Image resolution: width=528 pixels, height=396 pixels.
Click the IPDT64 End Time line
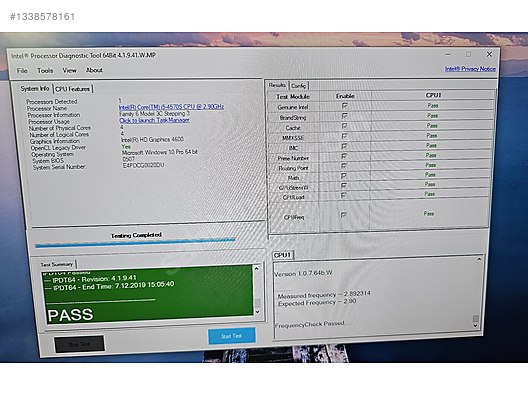[x=109, y=286]
